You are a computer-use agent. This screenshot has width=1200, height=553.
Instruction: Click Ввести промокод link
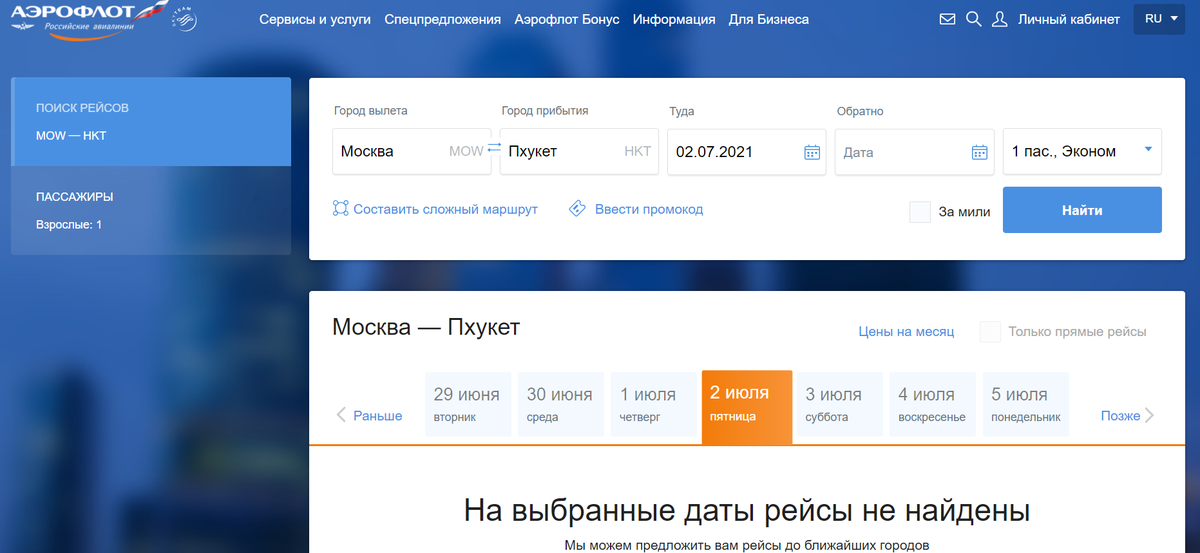point(649,209)
